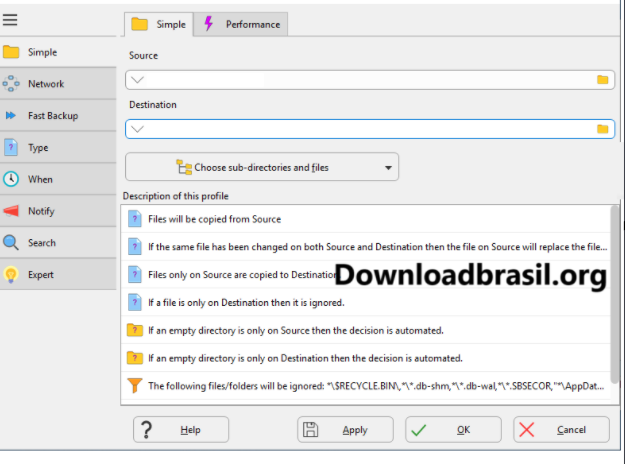Image resolution: width=625 pixels, height=464 pixels.
Task: Select 'Files will be copied from Source' row
Action: pyautogui.click(x=366, y=219)
